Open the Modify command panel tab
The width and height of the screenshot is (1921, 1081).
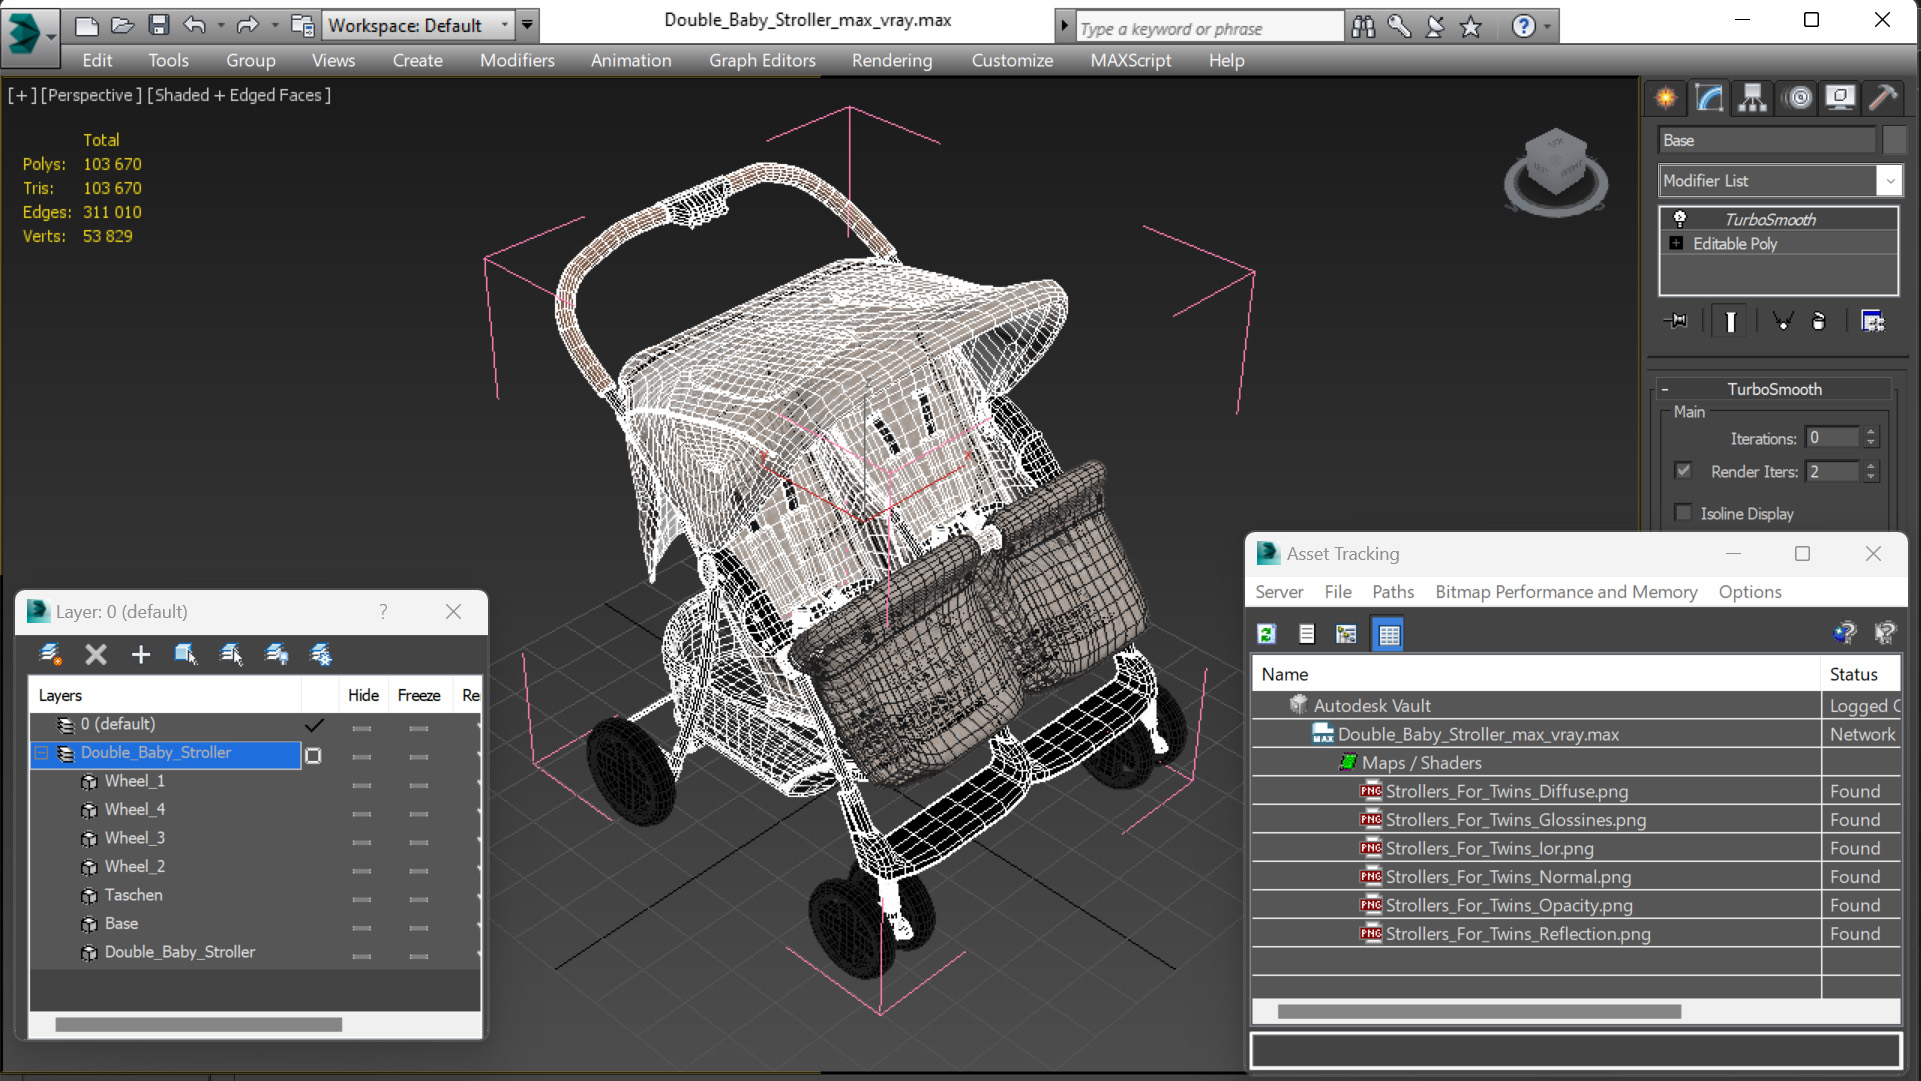tap(1709, 97)
